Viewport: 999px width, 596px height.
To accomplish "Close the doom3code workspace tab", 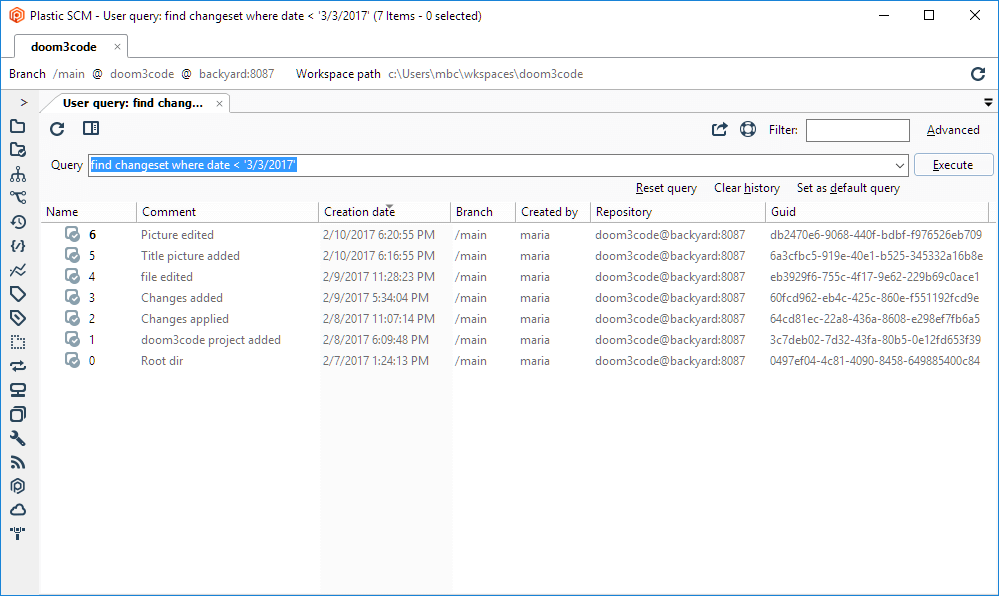I will [117, 47].
